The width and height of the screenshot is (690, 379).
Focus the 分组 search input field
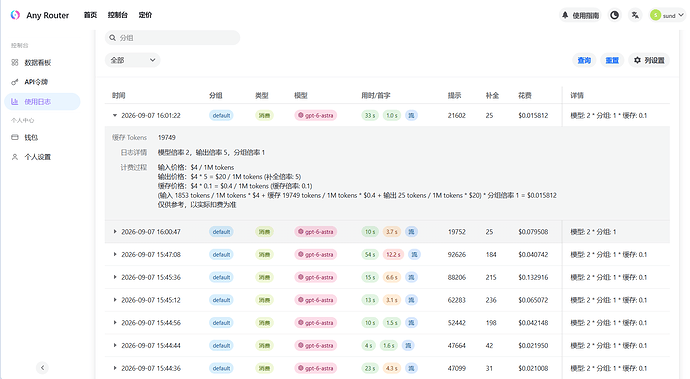coord(172,38)
